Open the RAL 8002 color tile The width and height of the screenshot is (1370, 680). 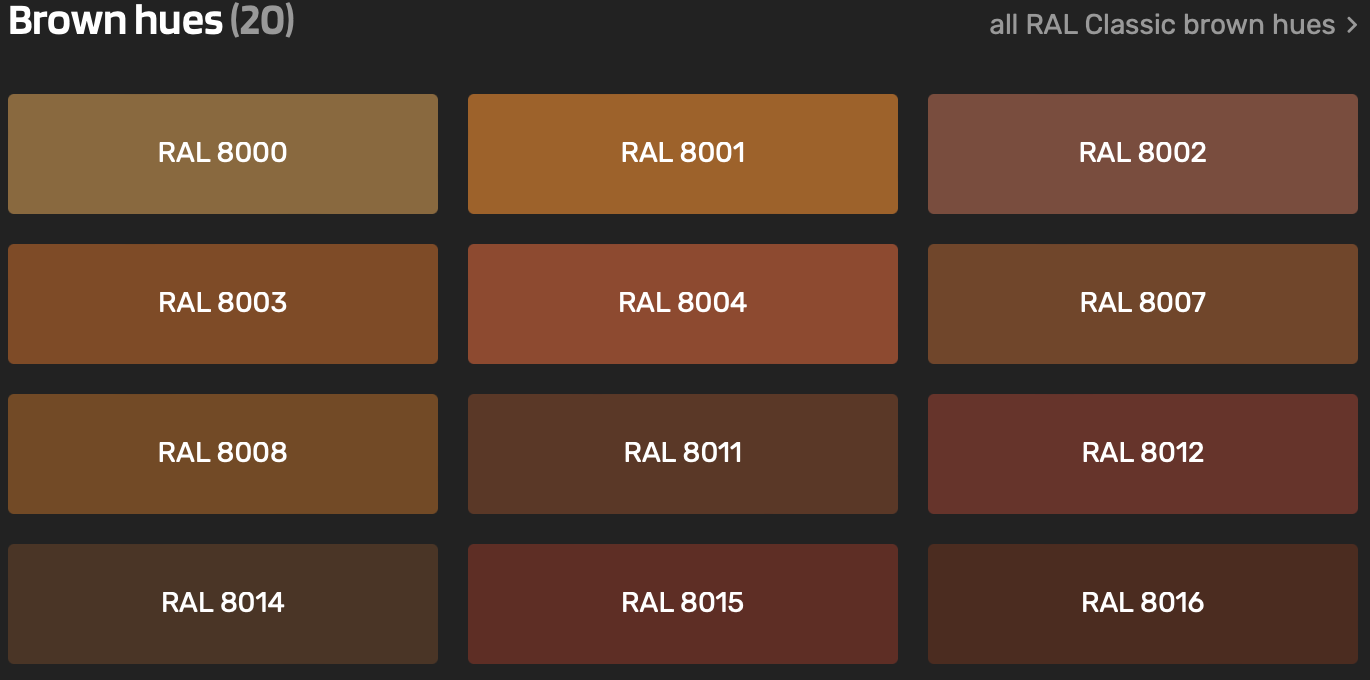click(1142, 154)
